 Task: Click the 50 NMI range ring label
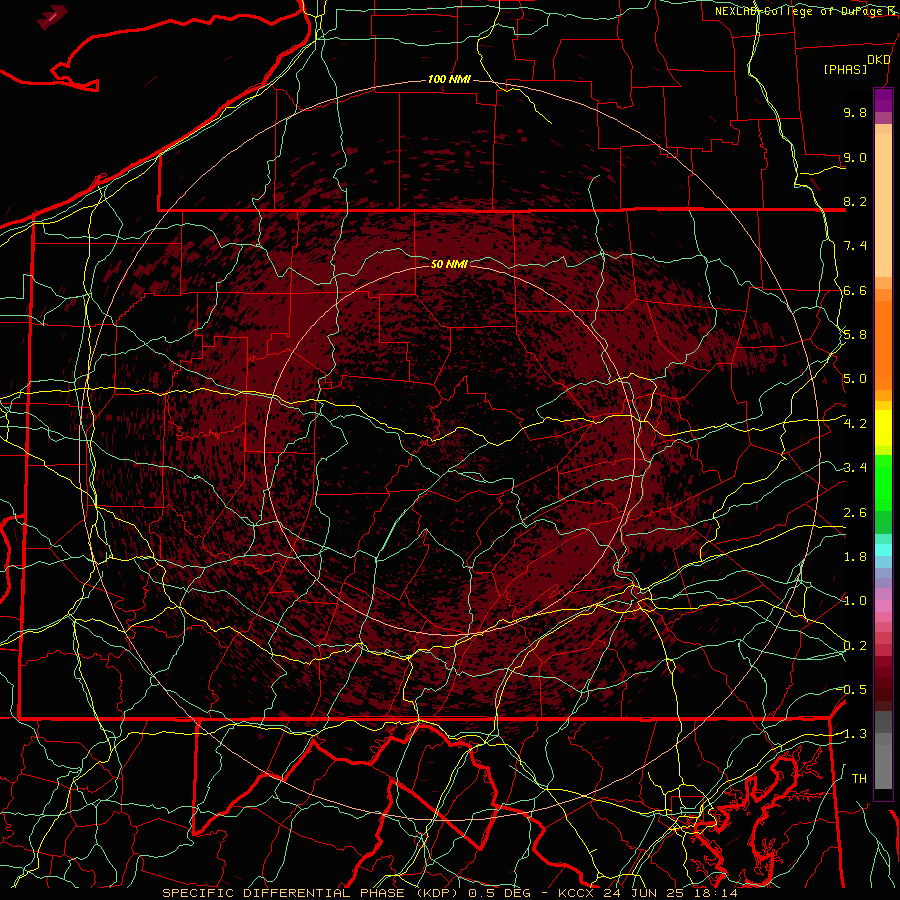tap(449, 264)
